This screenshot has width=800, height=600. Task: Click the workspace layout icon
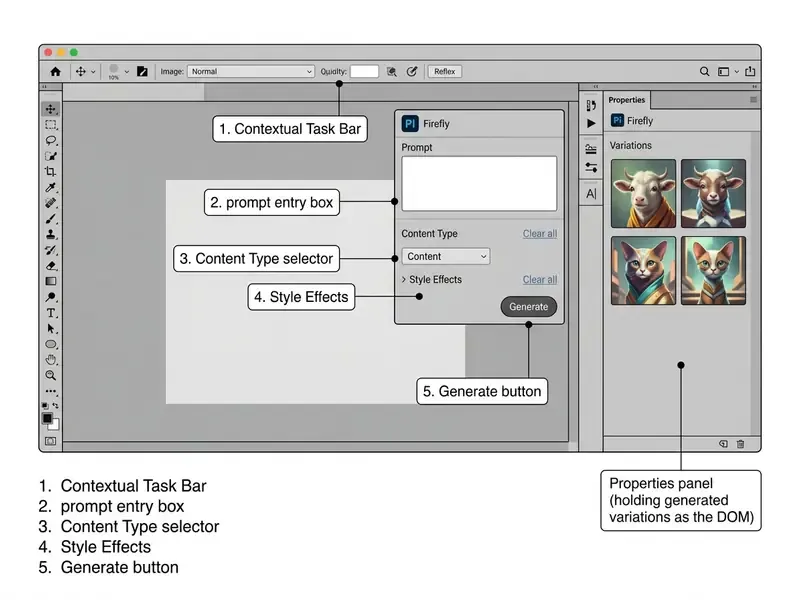(x=723, y=72)
